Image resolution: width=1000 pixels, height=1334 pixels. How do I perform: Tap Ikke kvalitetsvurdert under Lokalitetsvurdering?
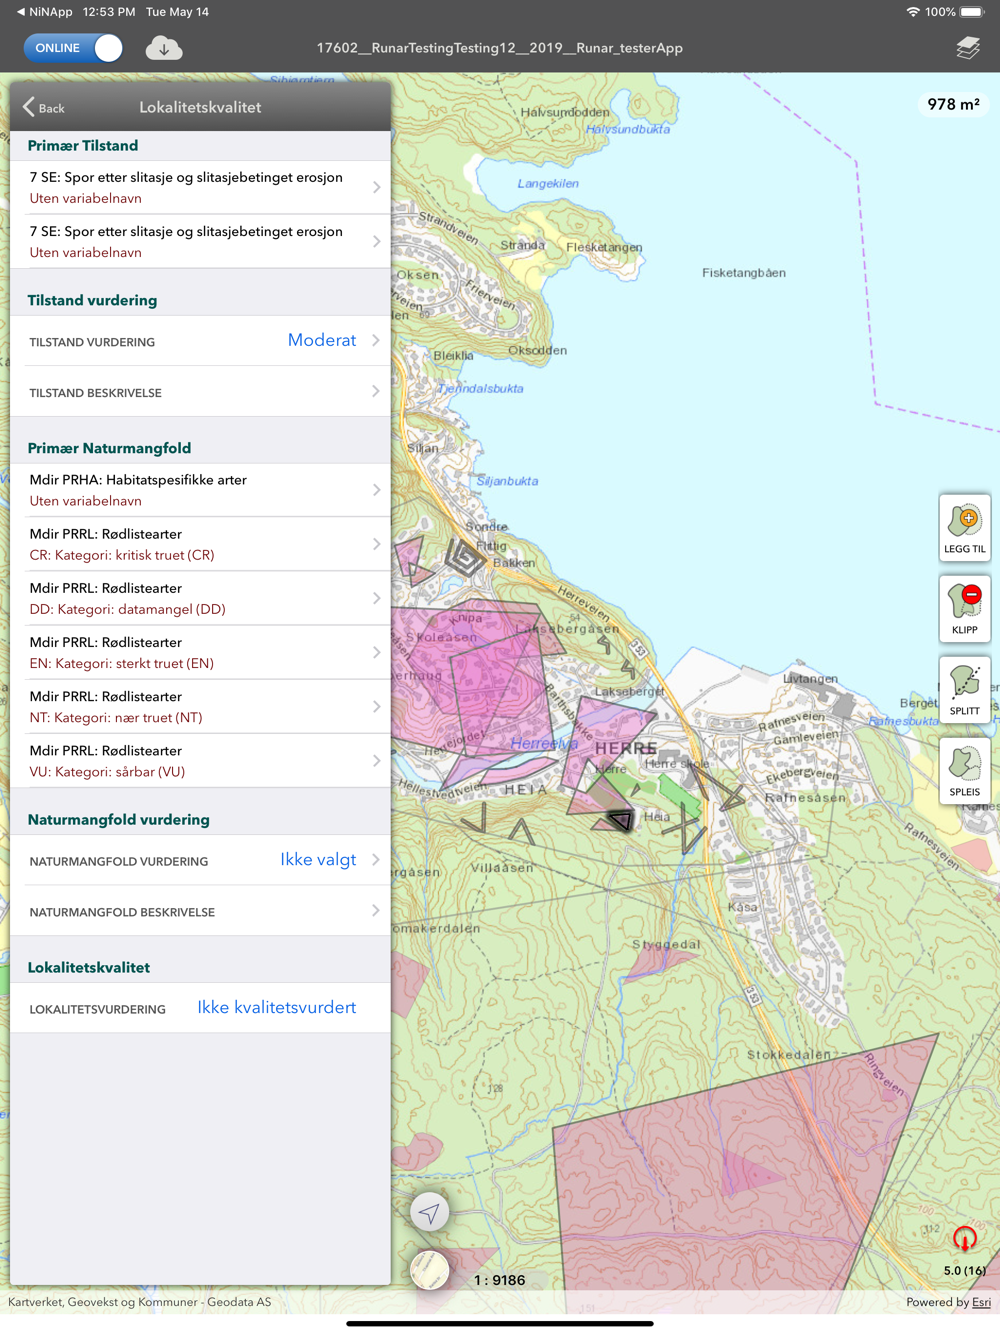pyautogui.click(x=276, y=1007)
